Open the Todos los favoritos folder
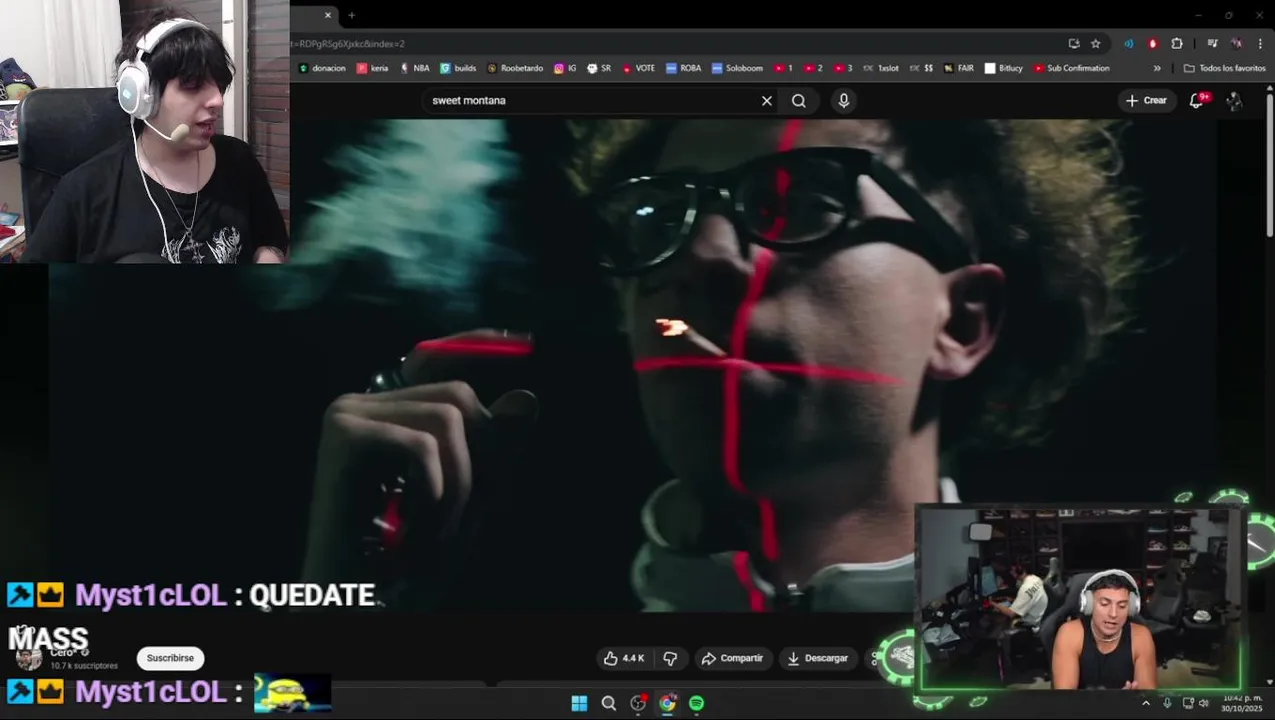Screen dimensions: 1275x720 [1225, 68]
